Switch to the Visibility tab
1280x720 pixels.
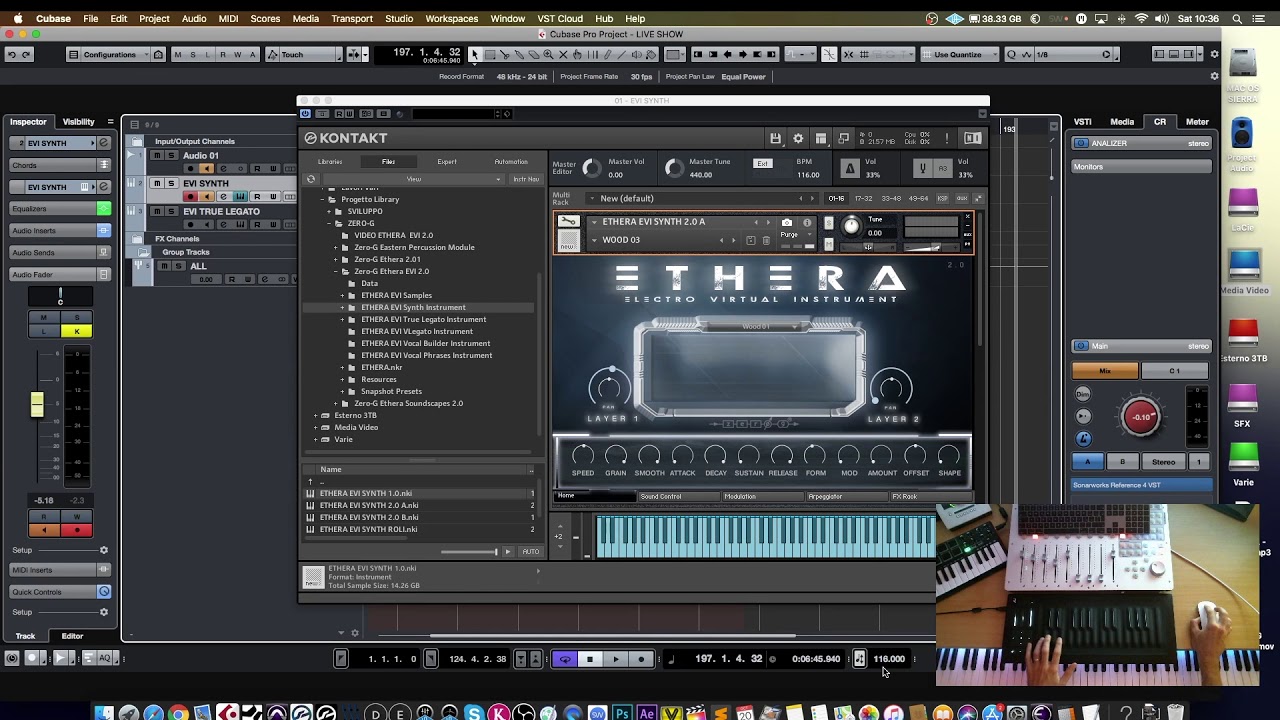coord(79,122)
